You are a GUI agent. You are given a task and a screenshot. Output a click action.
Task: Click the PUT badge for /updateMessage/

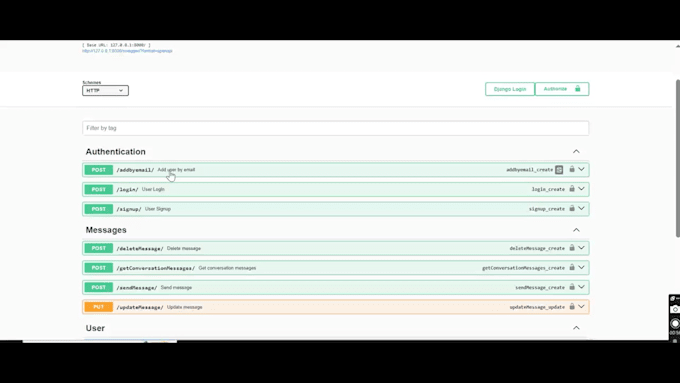(98, 307)
